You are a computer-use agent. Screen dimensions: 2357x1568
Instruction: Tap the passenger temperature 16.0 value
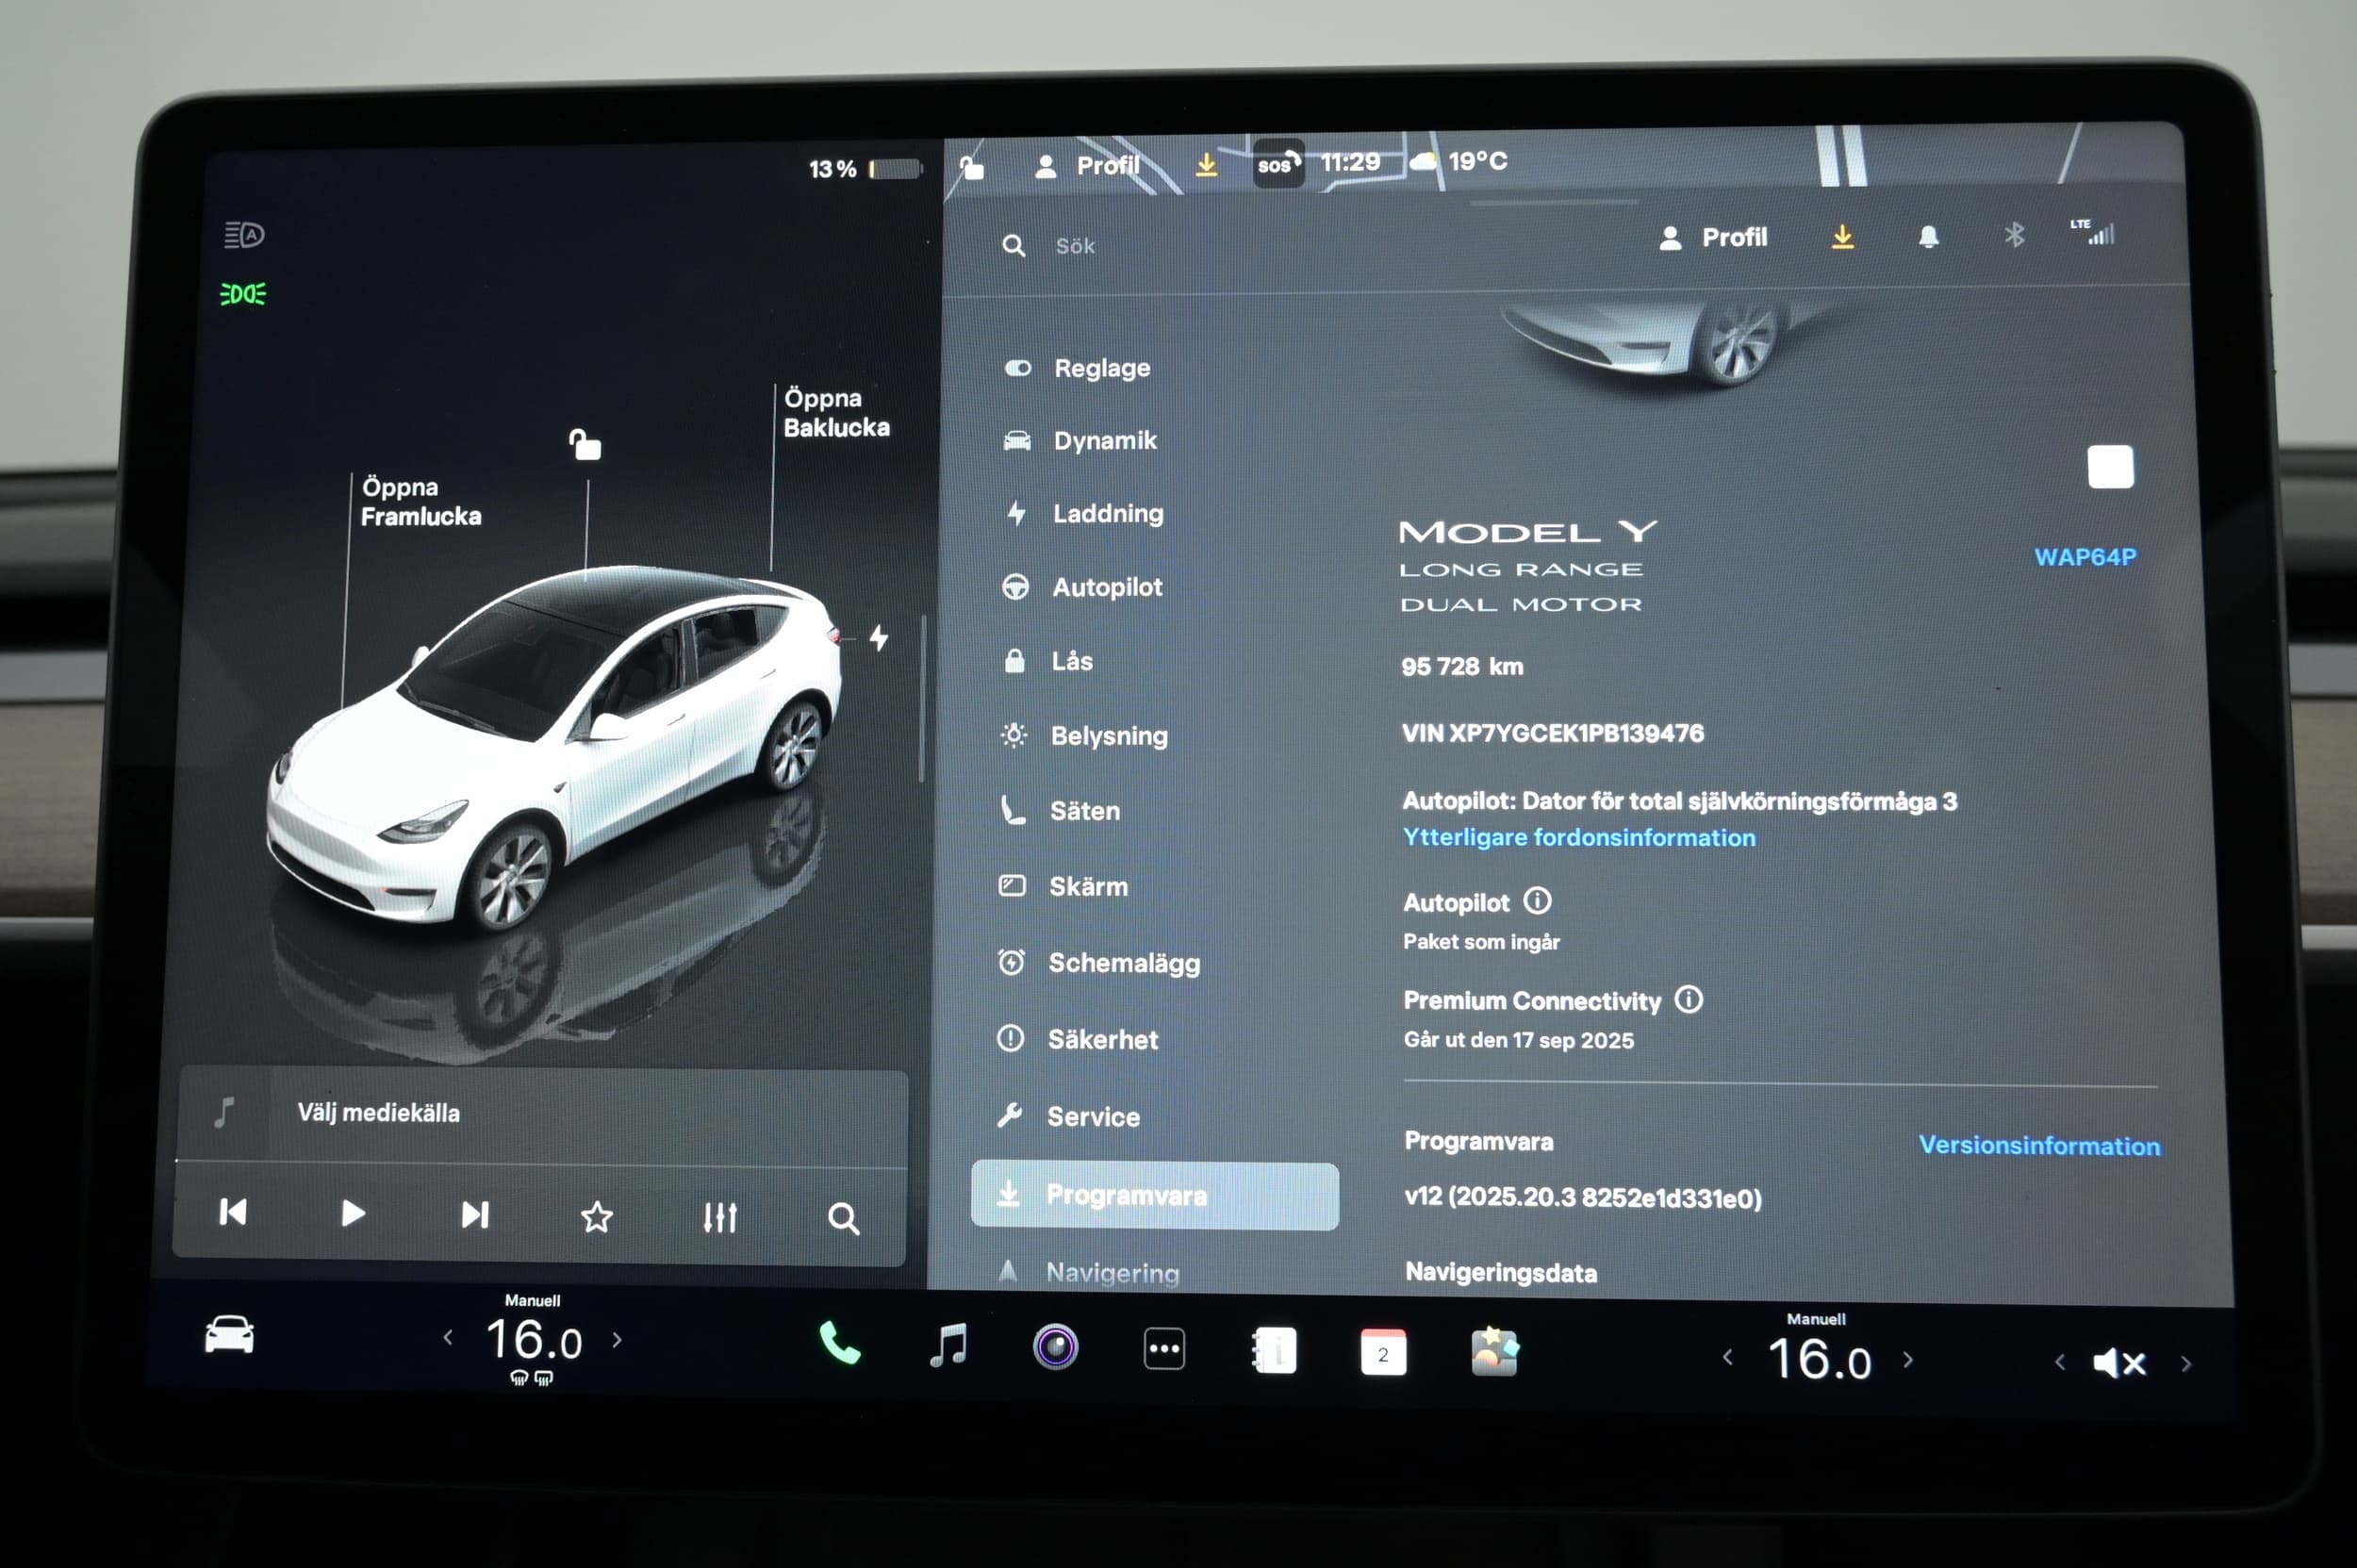coord(1818,1359)
